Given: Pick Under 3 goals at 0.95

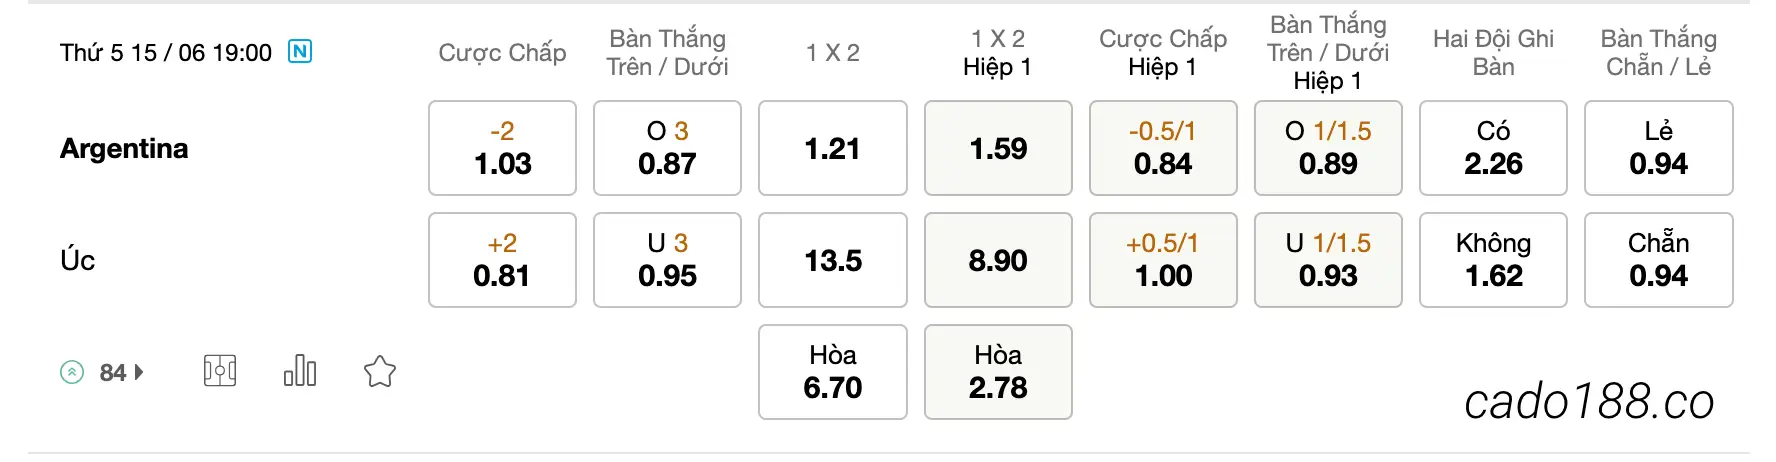Looking at the screenshot, I should click(667, 260).
